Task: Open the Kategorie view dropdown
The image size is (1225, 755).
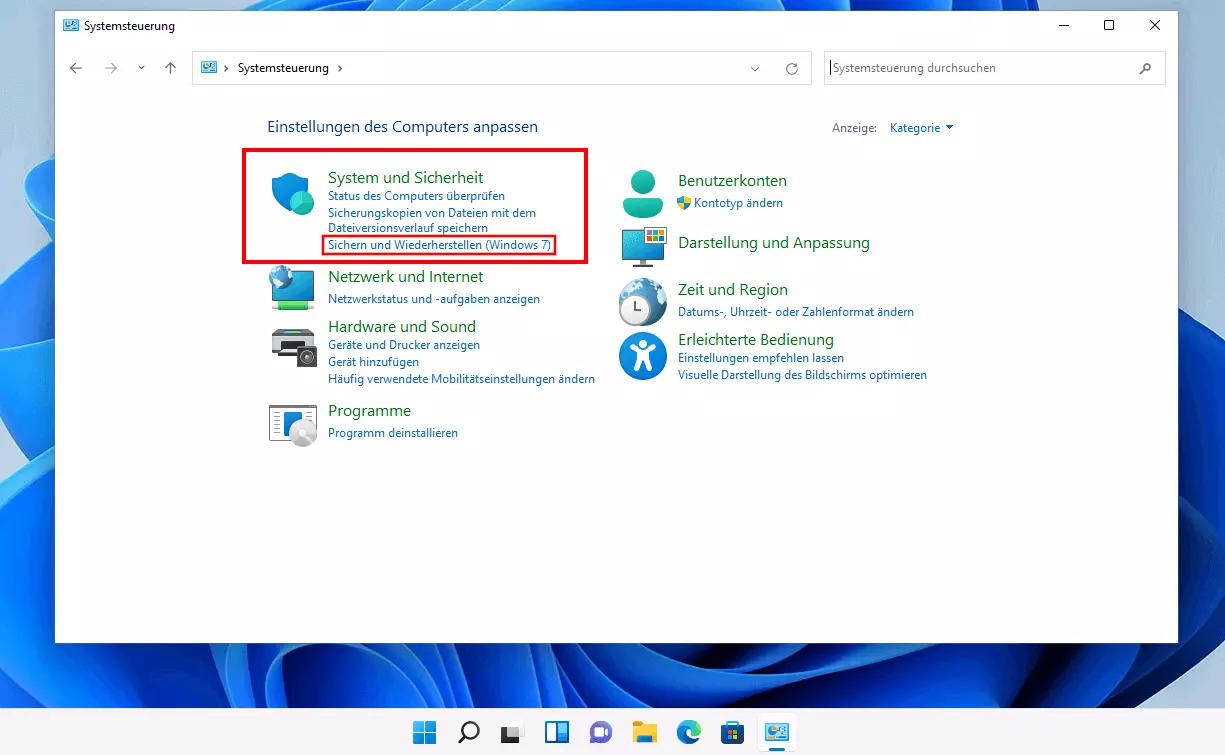Action: [x=921, y=128]
